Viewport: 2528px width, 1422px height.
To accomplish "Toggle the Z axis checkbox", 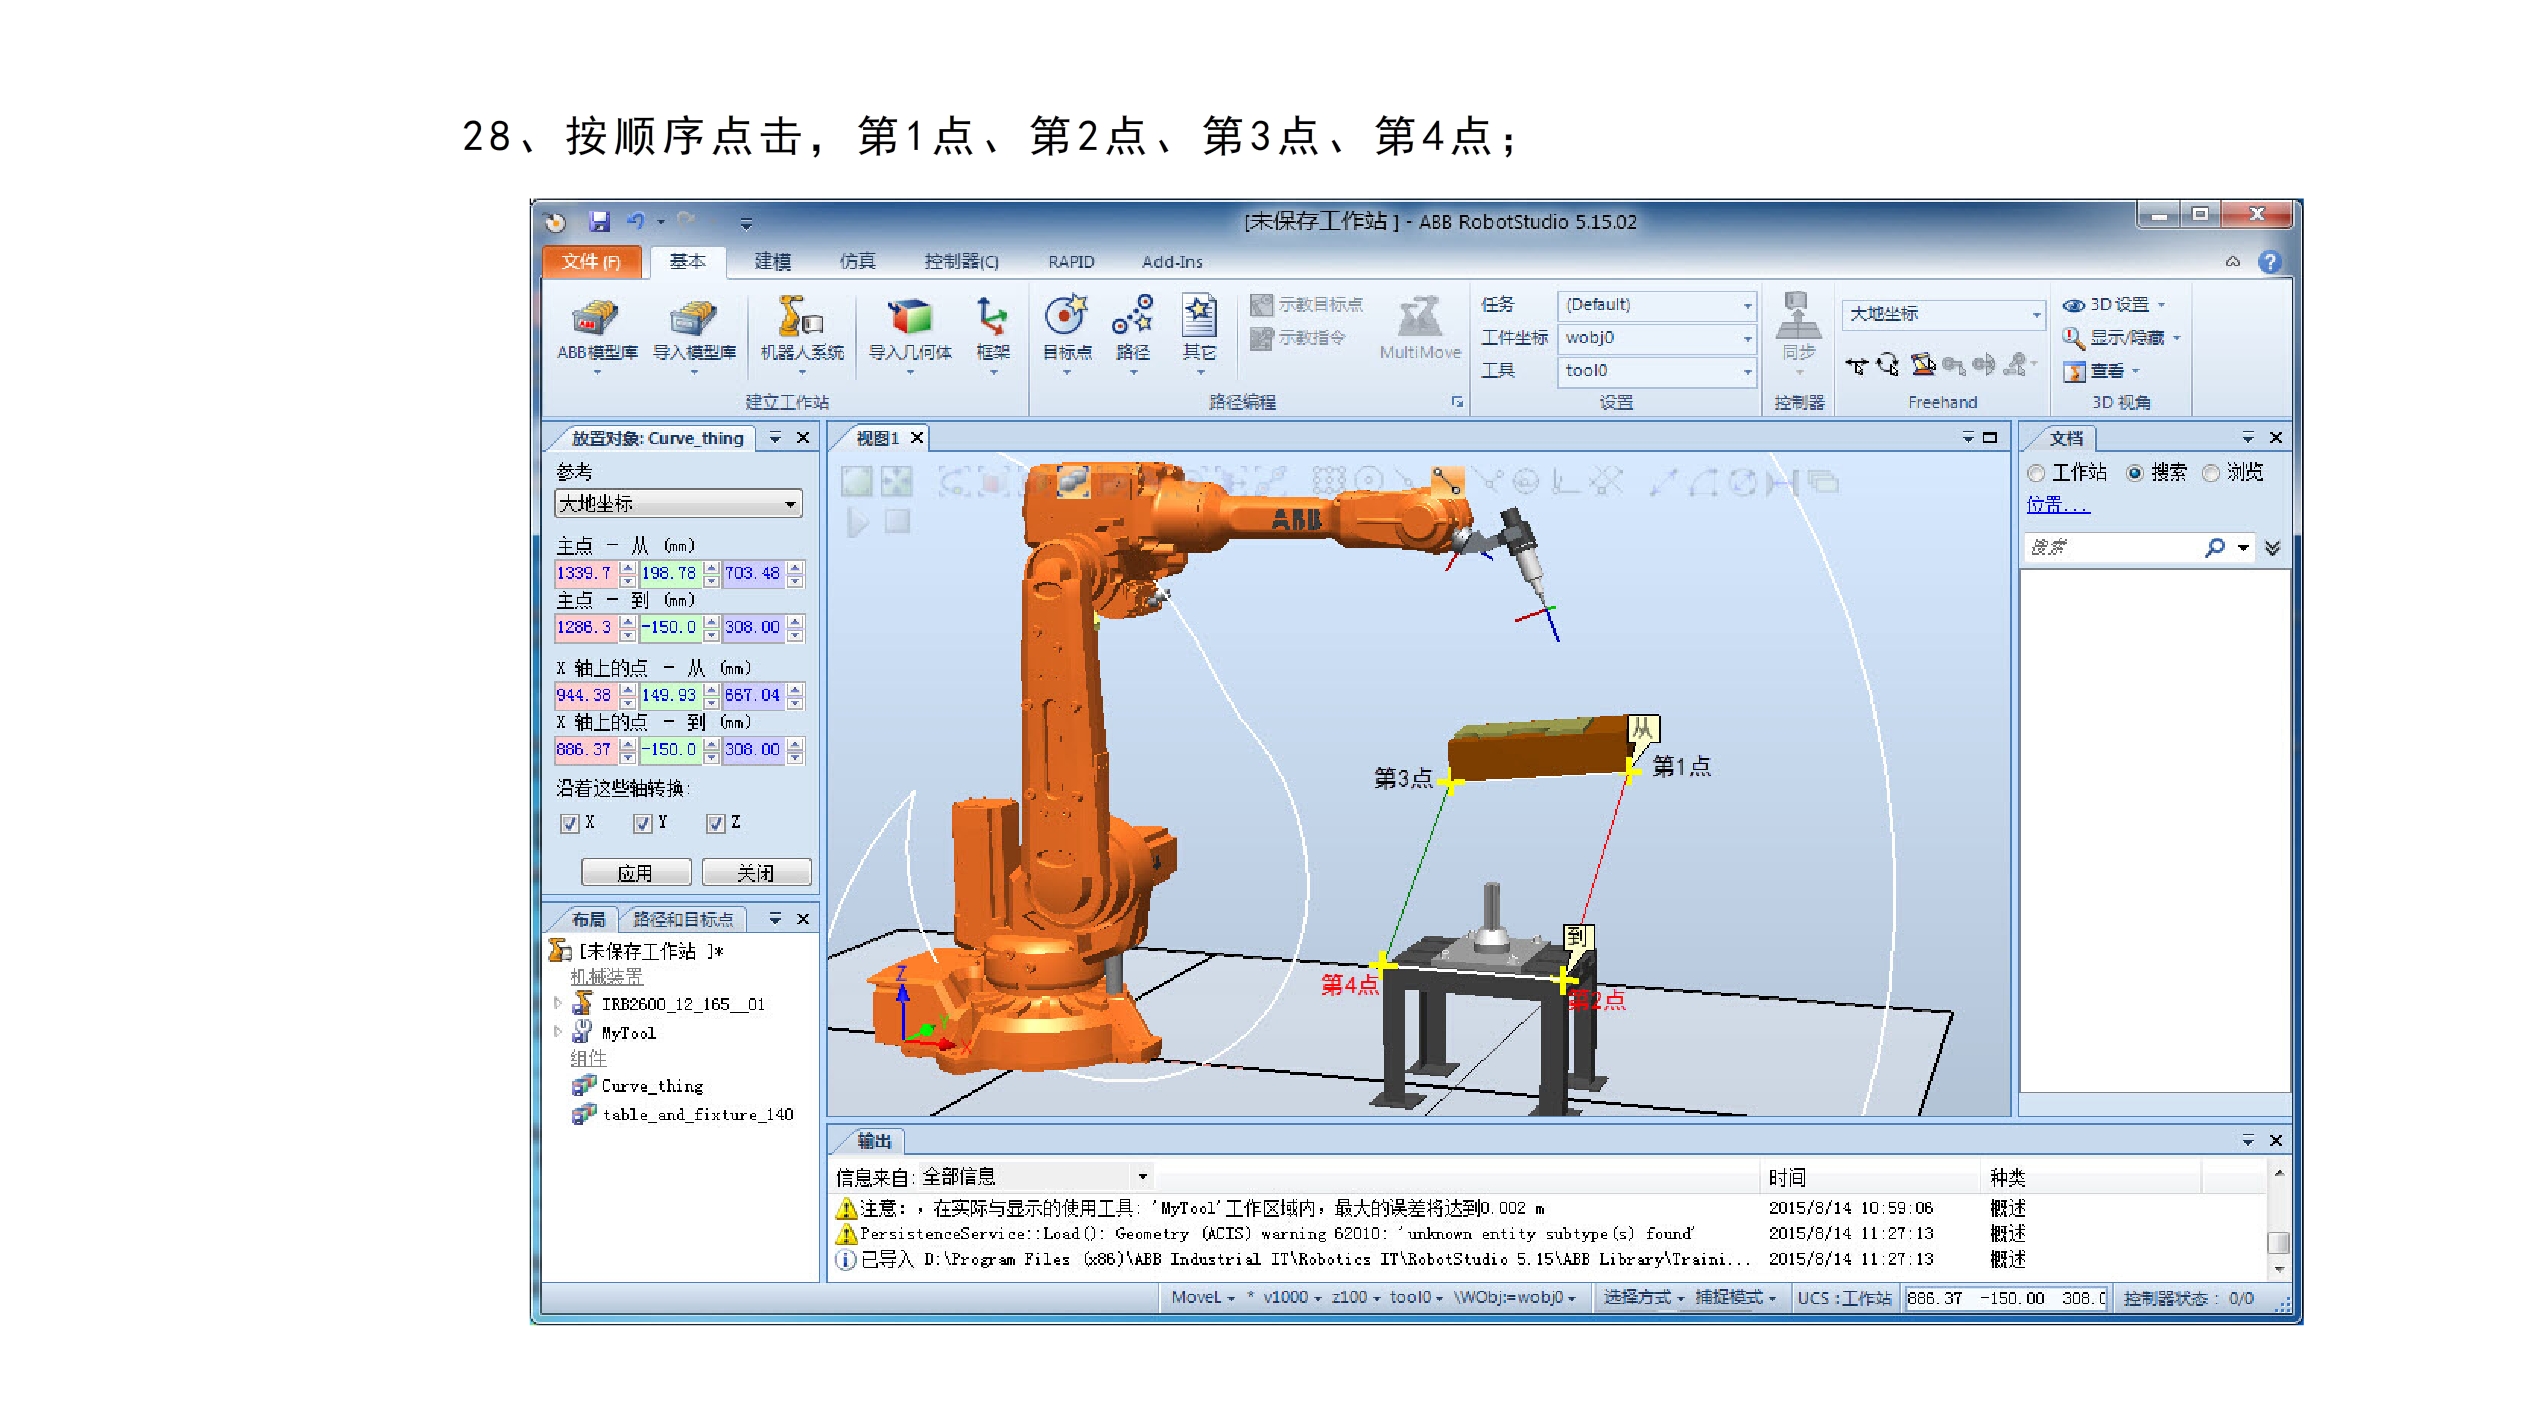I will (715, 823).
